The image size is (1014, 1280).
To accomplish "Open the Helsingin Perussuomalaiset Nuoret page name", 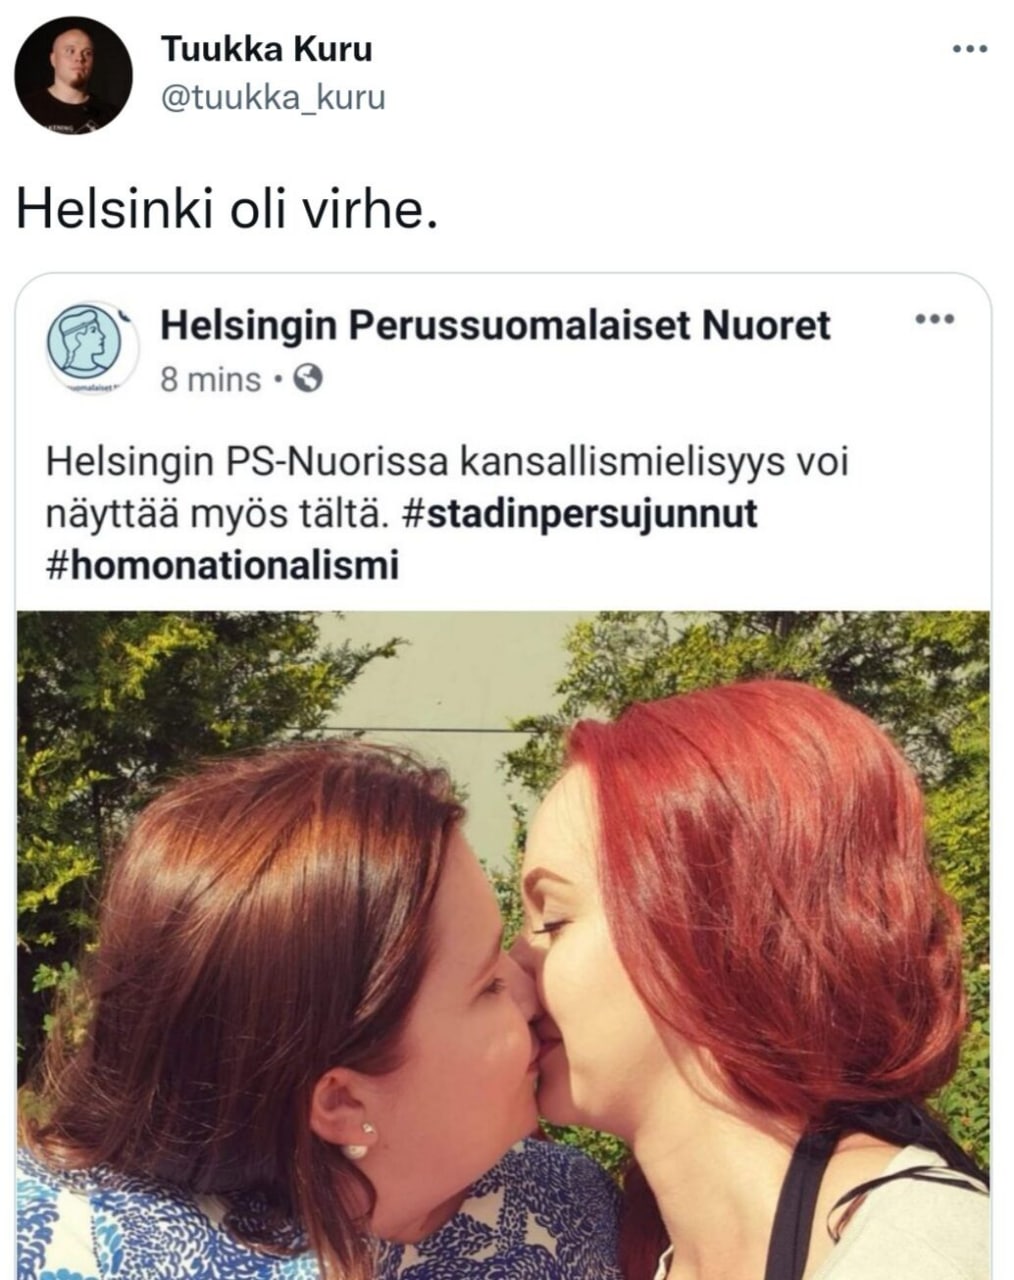I will [x=496, y=325].
